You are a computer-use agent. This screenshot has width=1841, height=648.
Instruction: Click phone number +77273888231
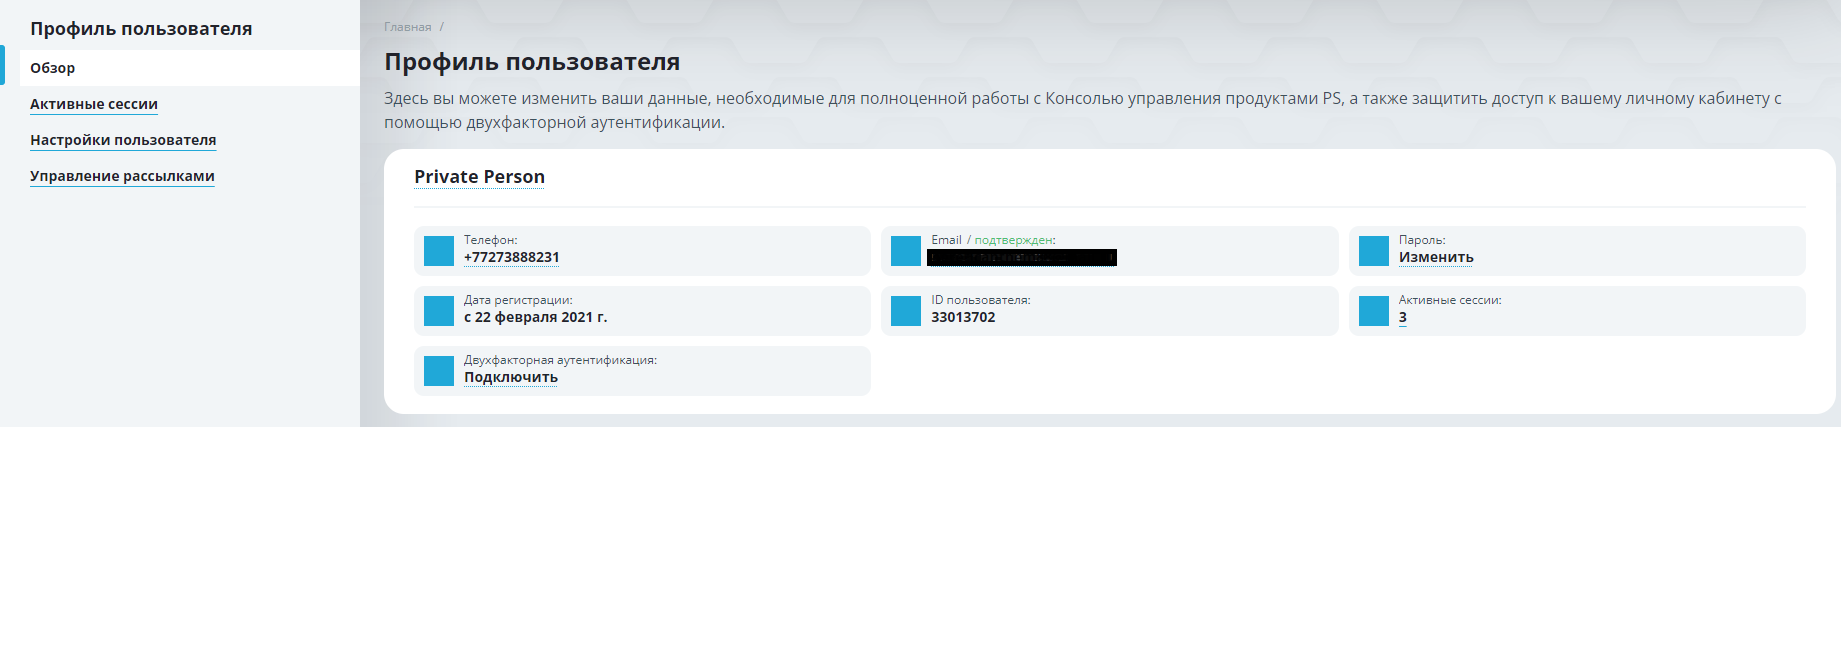511,257
